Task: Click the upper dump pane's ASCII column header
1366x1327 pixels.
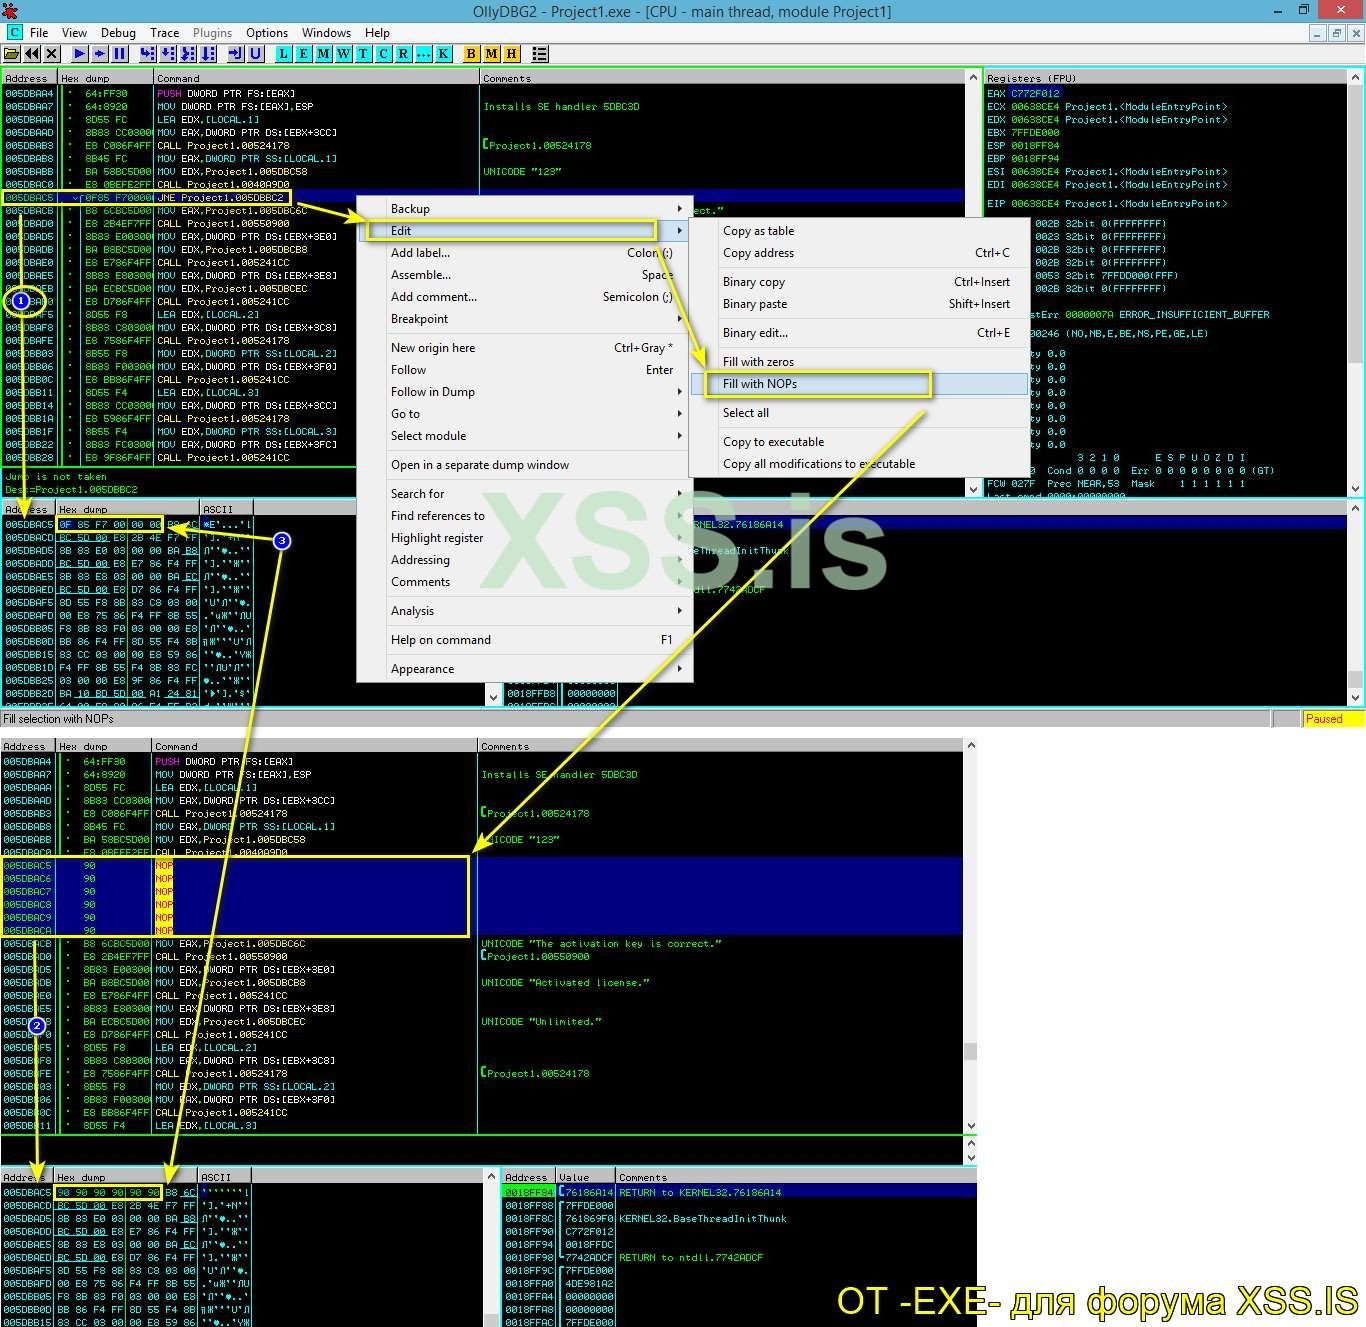Action: 226,509
